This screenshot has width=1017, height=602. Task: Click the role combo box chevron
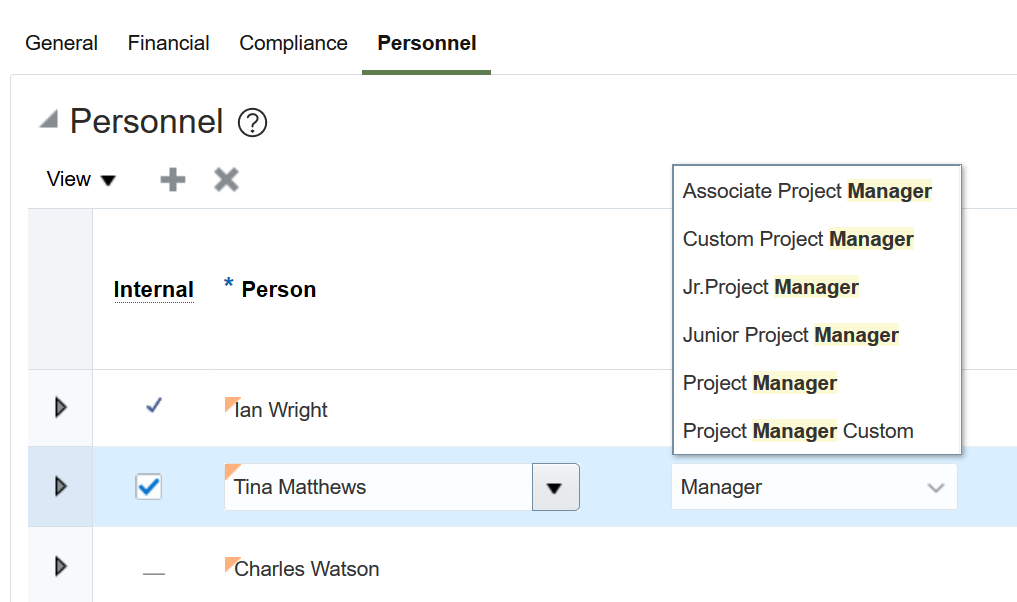[936, 488]
